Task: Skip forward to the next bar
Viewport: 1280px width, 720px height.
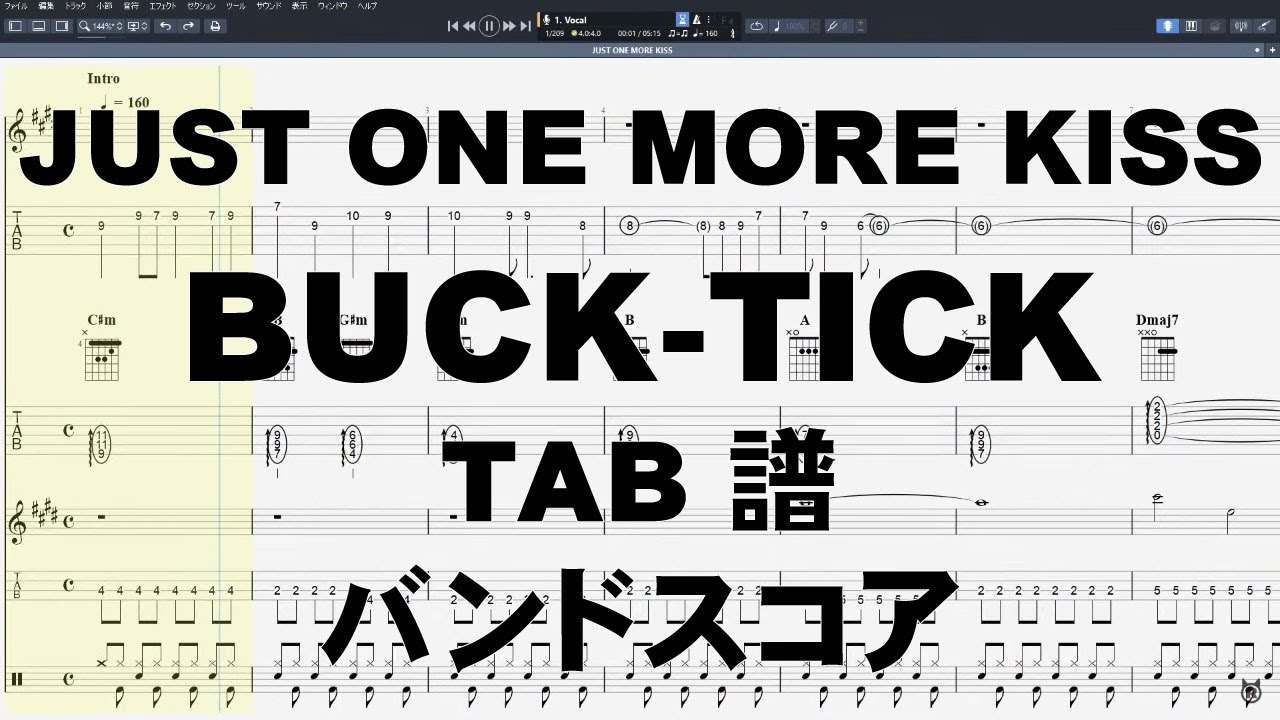Action: (x=509, y=26)
